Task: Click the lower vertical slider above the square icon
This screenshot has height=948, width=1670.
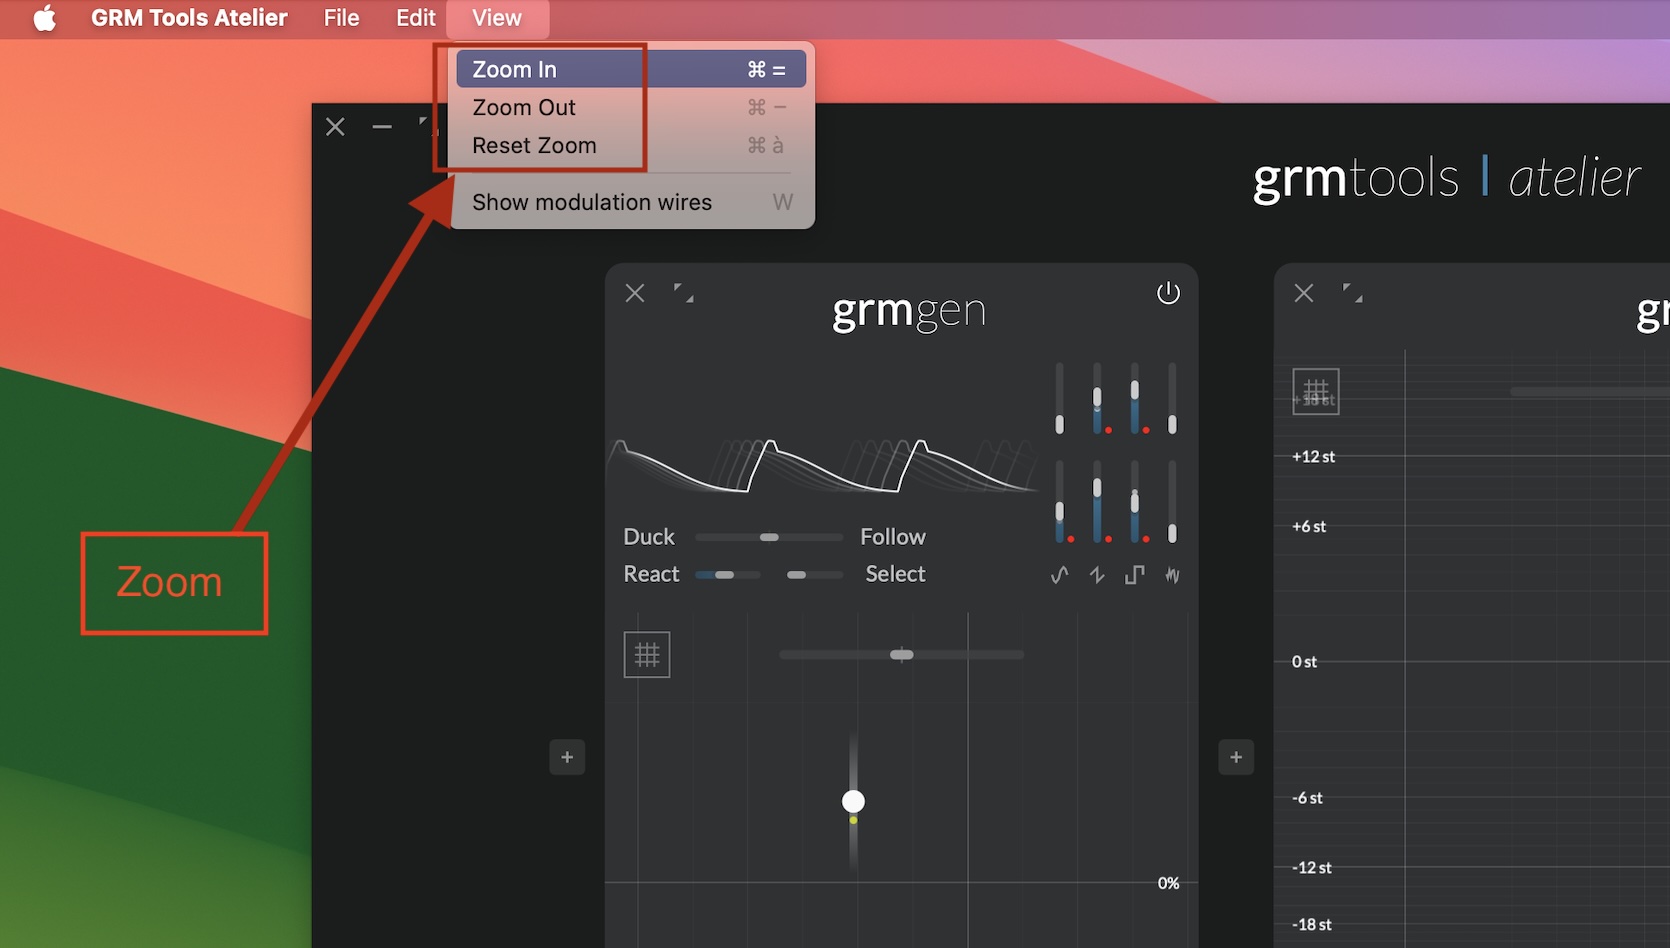Action: click(1134, 502)
